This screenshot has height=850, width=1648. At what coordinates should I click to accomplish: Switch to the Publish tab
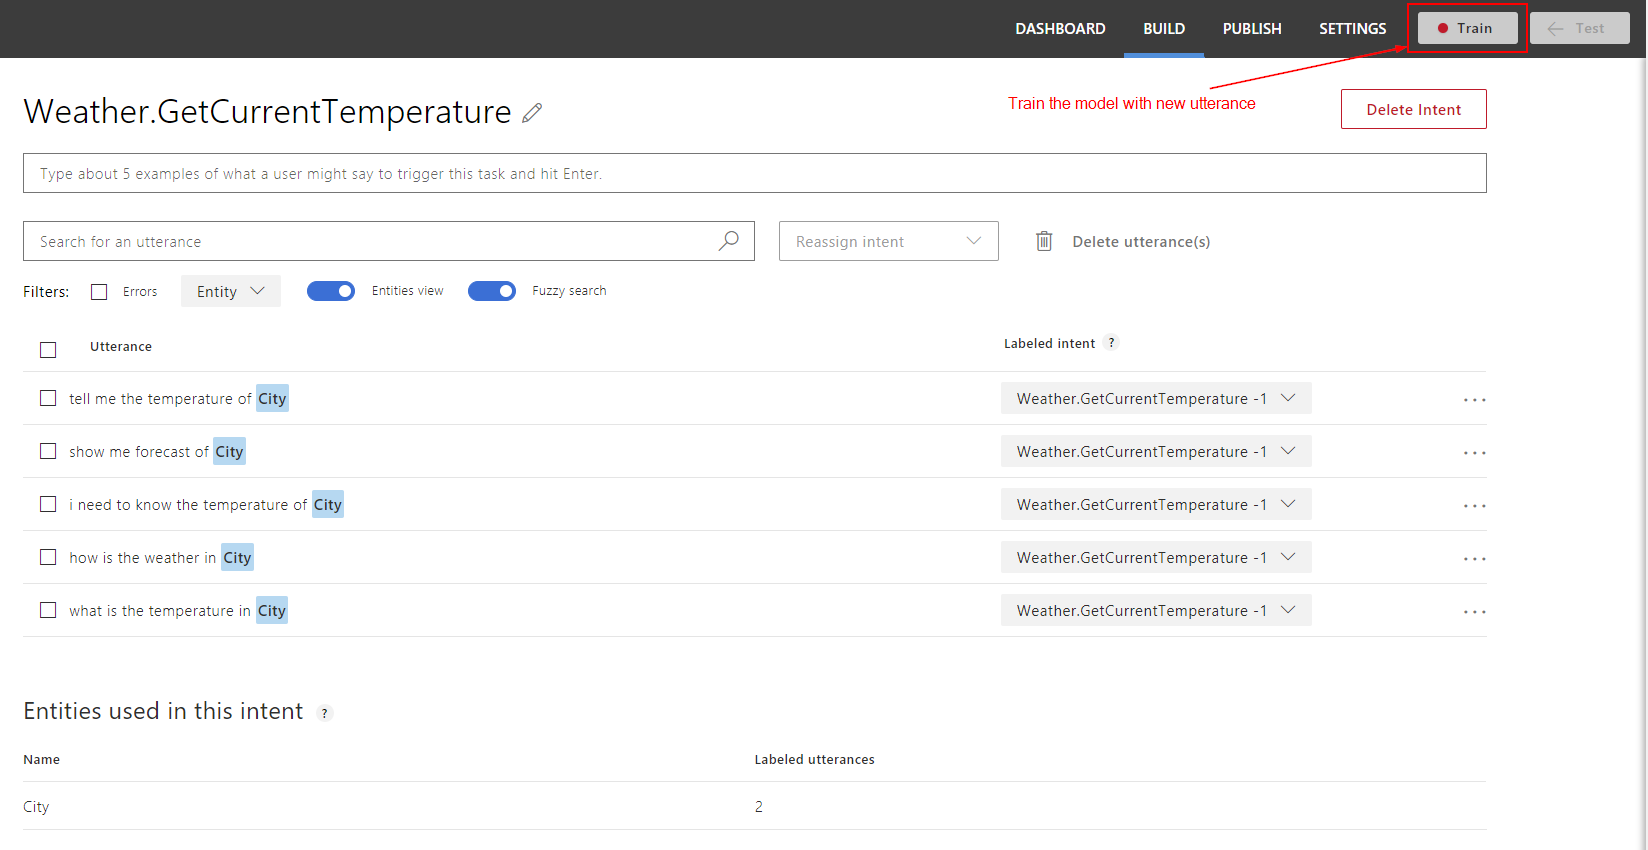1251,29
